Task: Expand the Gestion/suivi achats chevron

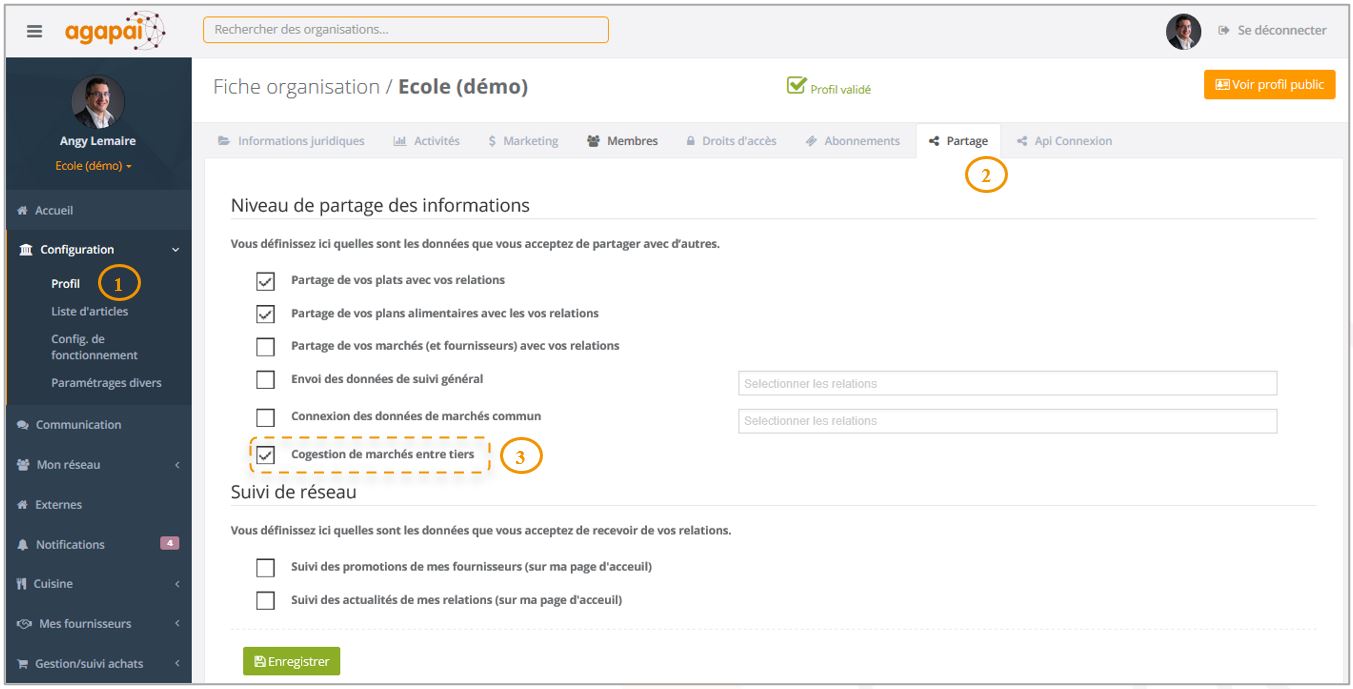Action: pyautogui.click(x=177, y=664)
